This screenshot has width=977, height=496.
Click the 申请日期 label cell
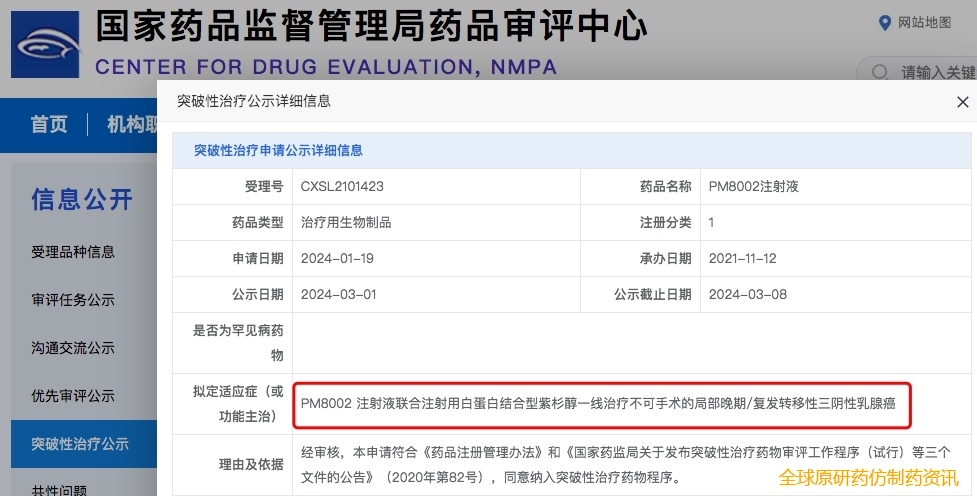(232, 259)
